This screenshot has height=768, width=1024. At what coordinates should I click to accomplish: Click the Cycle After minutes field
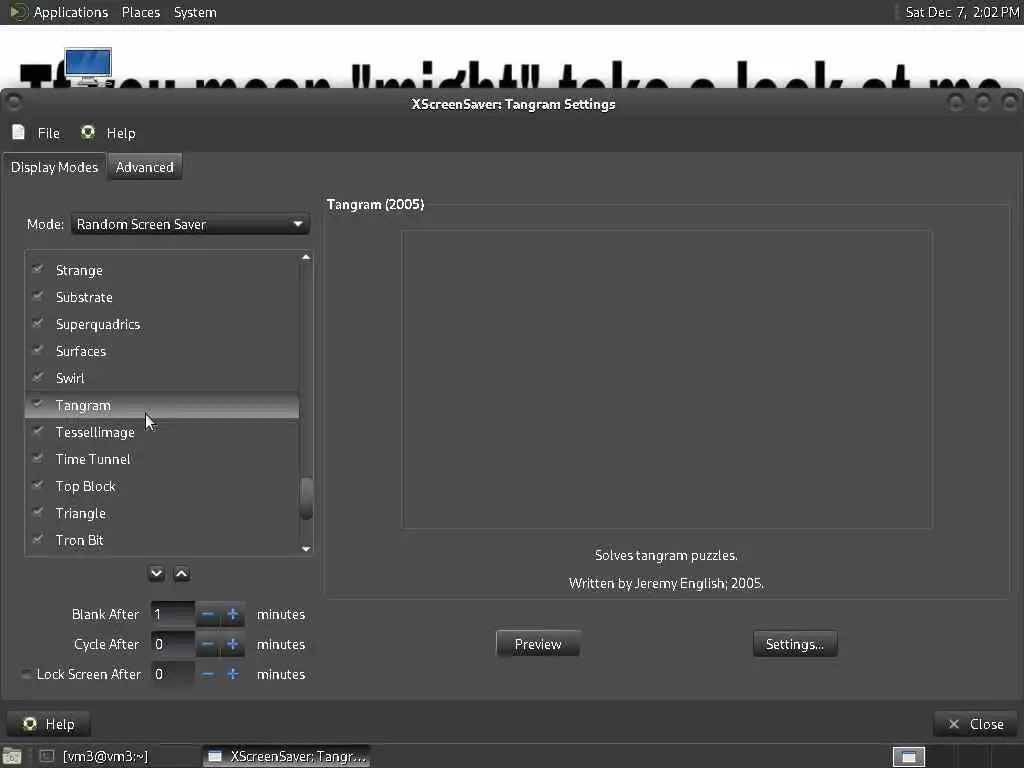[x=172, y=645]
